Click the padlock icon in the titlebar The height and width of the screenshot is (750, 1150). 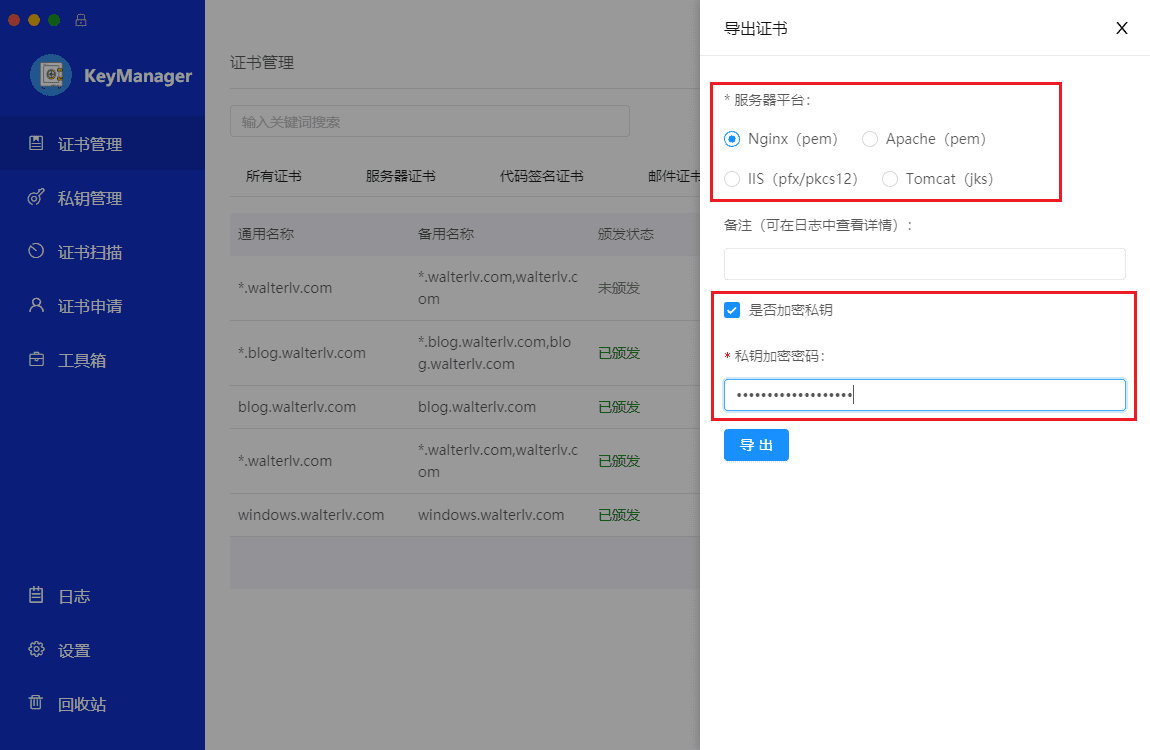[80, 18]
